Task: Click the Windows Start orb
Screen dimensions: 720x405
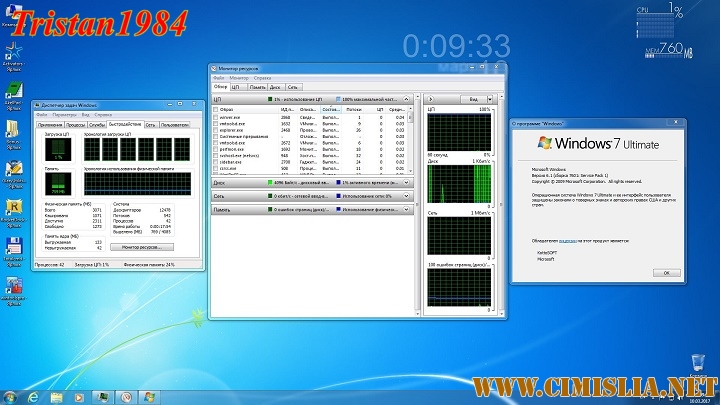Action: point(12,396)
